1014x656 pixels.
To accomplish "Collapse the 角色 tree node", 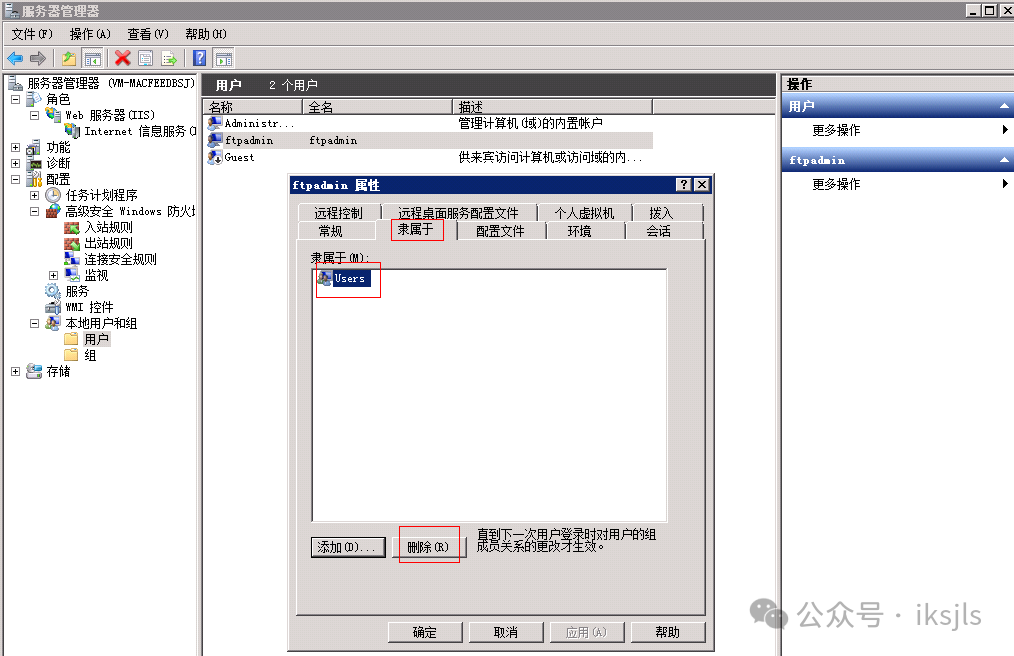I will coord(16,100).
